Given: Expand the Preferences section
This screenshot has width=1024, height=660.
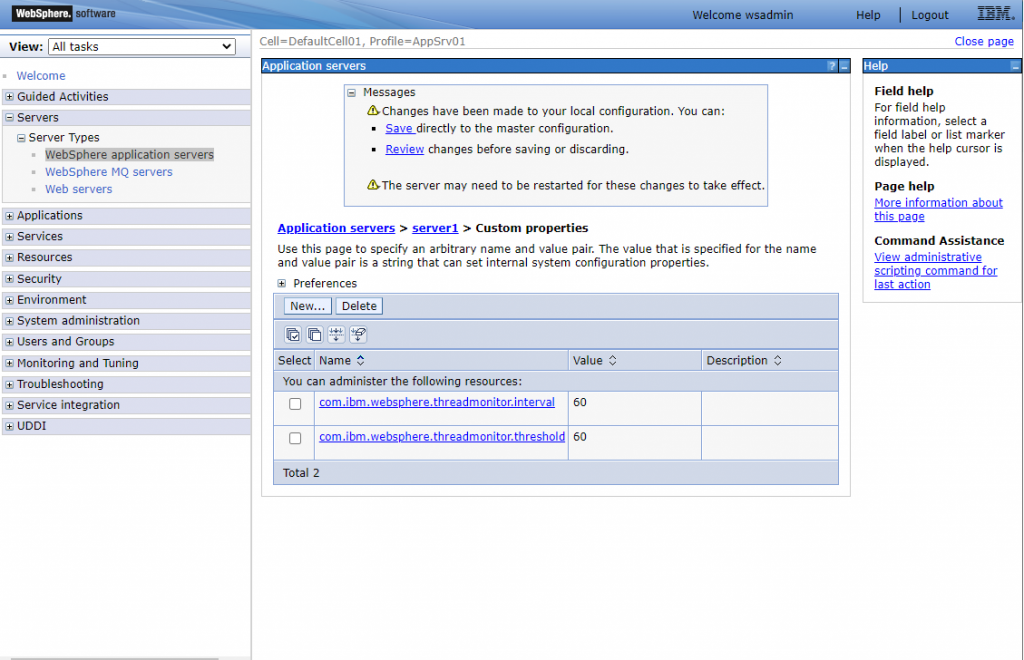Looking at the screenshot, I should pos(281,283).
